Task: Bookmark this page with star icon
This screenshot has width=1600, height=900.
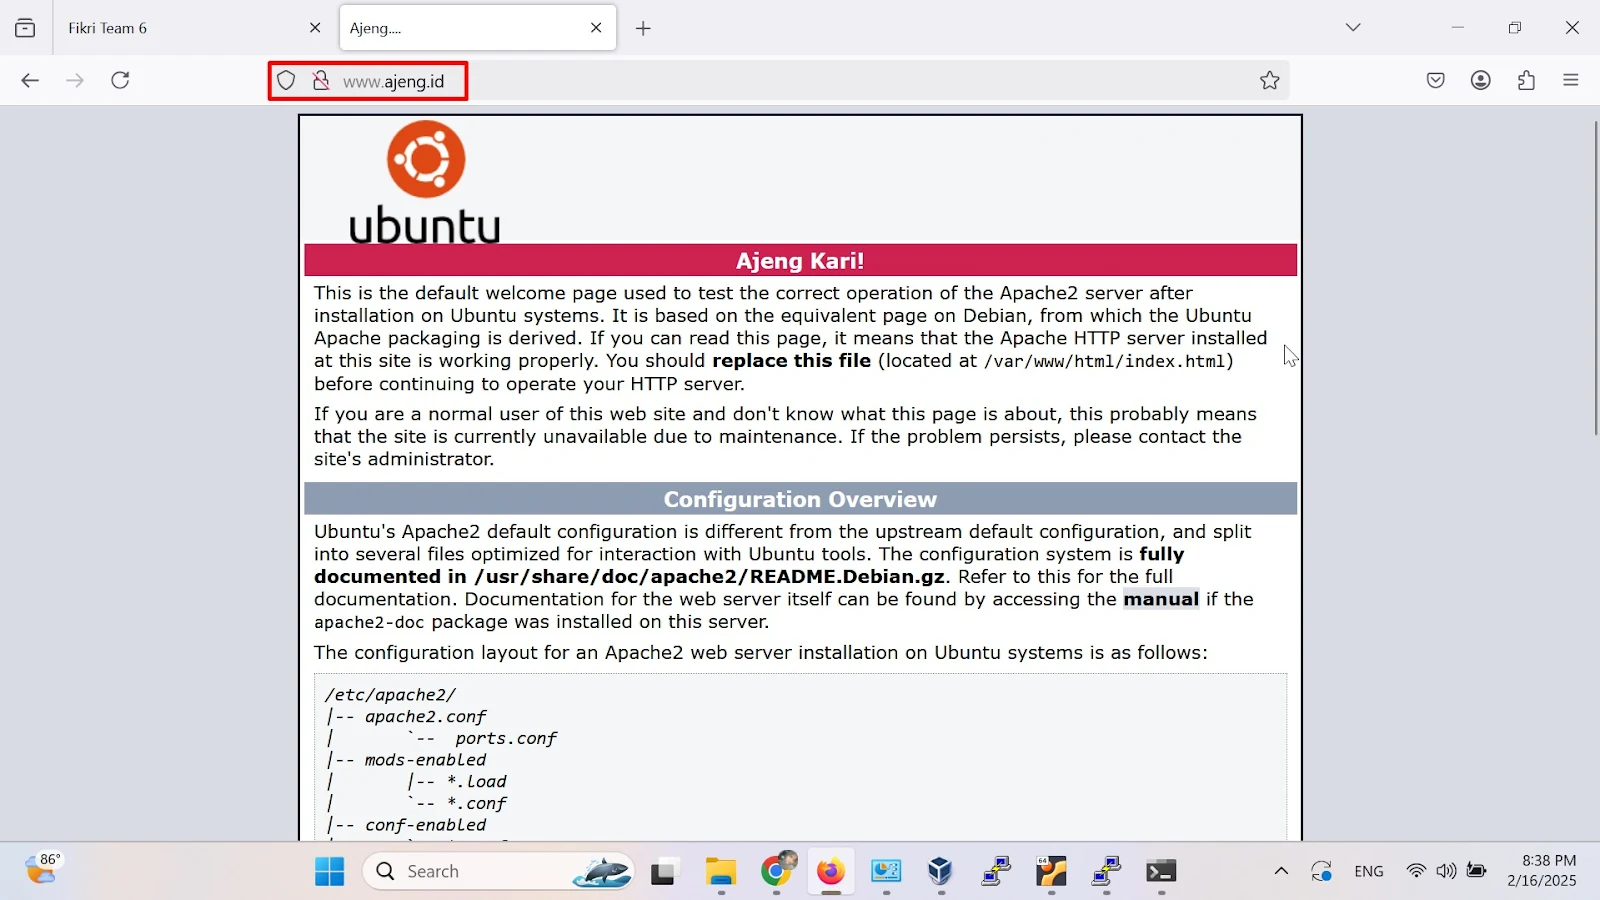Action: click(x=1269, y=81)
